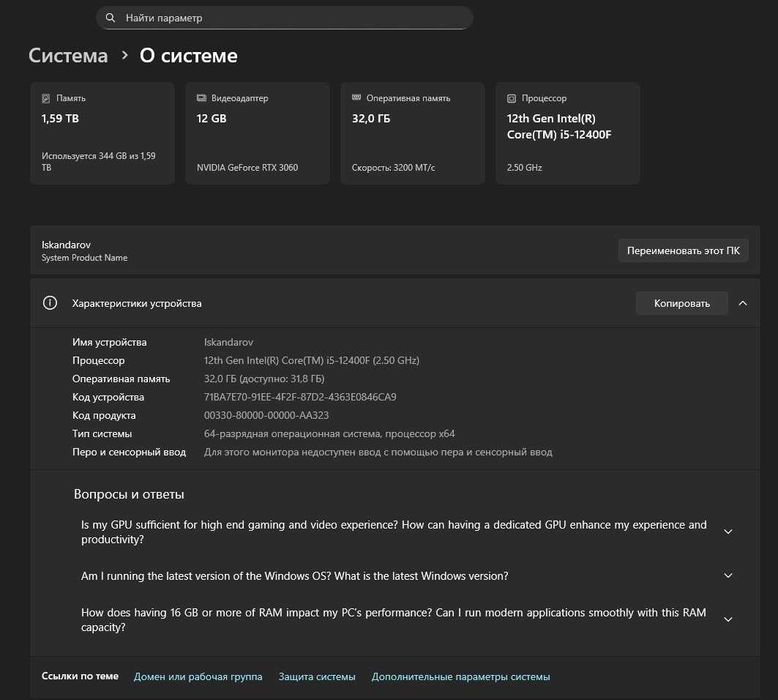
Task: Open the "Оперативная память" 32,0 ГБ card
Action: 412,133
